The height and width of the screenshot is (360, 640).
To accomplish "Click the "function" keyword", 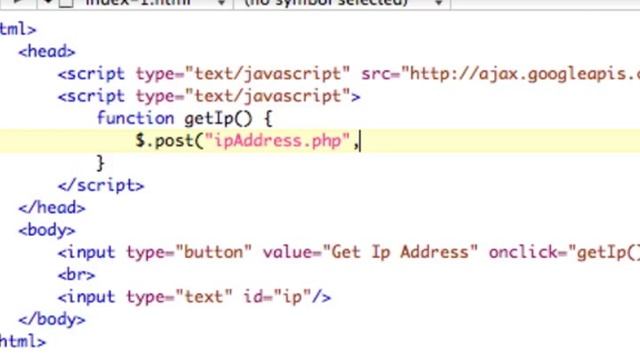I will click(136, 118).
